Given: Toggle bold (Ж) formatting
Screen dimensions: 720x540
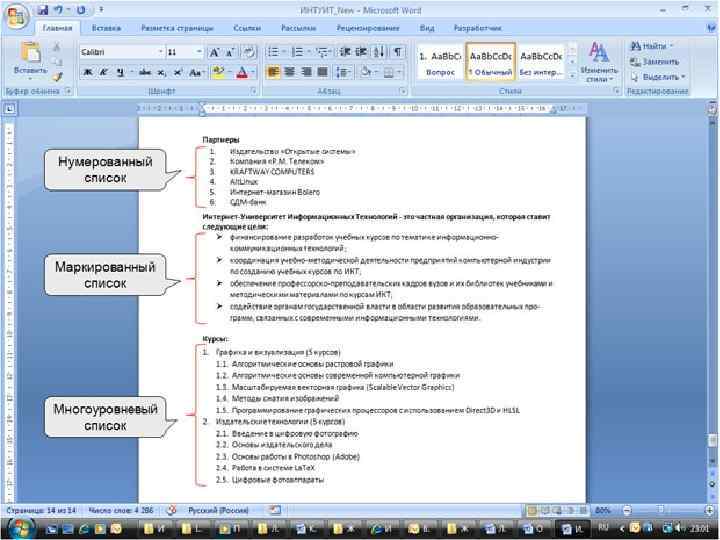Looking at the screenshot, I should pyautogui.click(x=87, y=73).
